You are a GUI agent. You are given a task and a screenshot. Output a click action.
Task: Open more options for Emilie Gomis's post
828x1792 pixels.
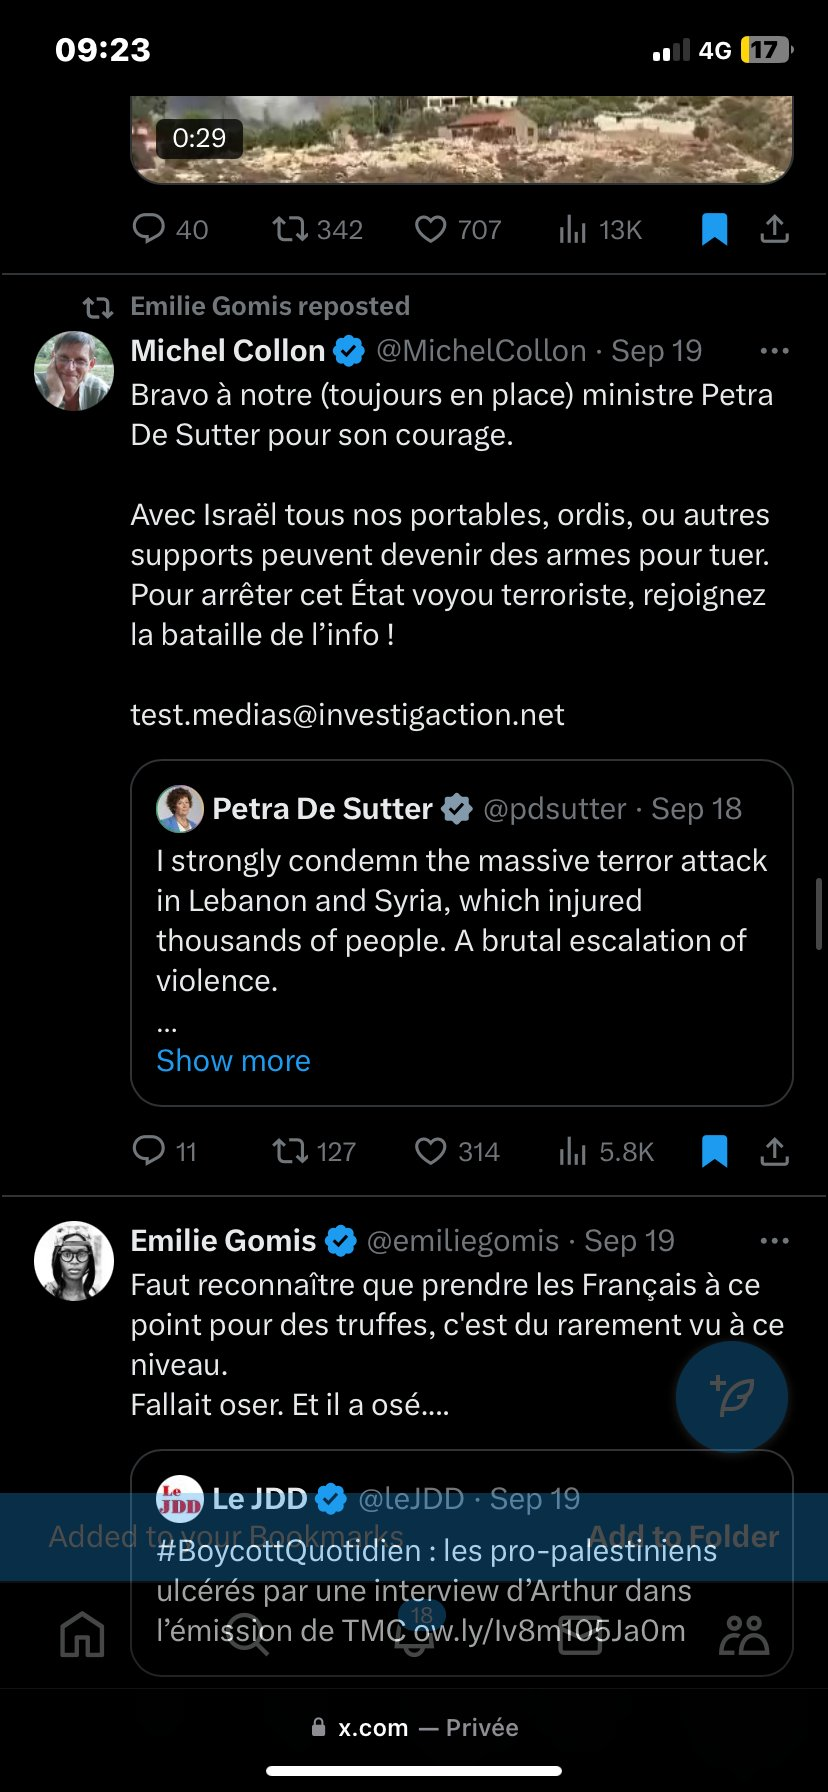tap(775, 1241)
